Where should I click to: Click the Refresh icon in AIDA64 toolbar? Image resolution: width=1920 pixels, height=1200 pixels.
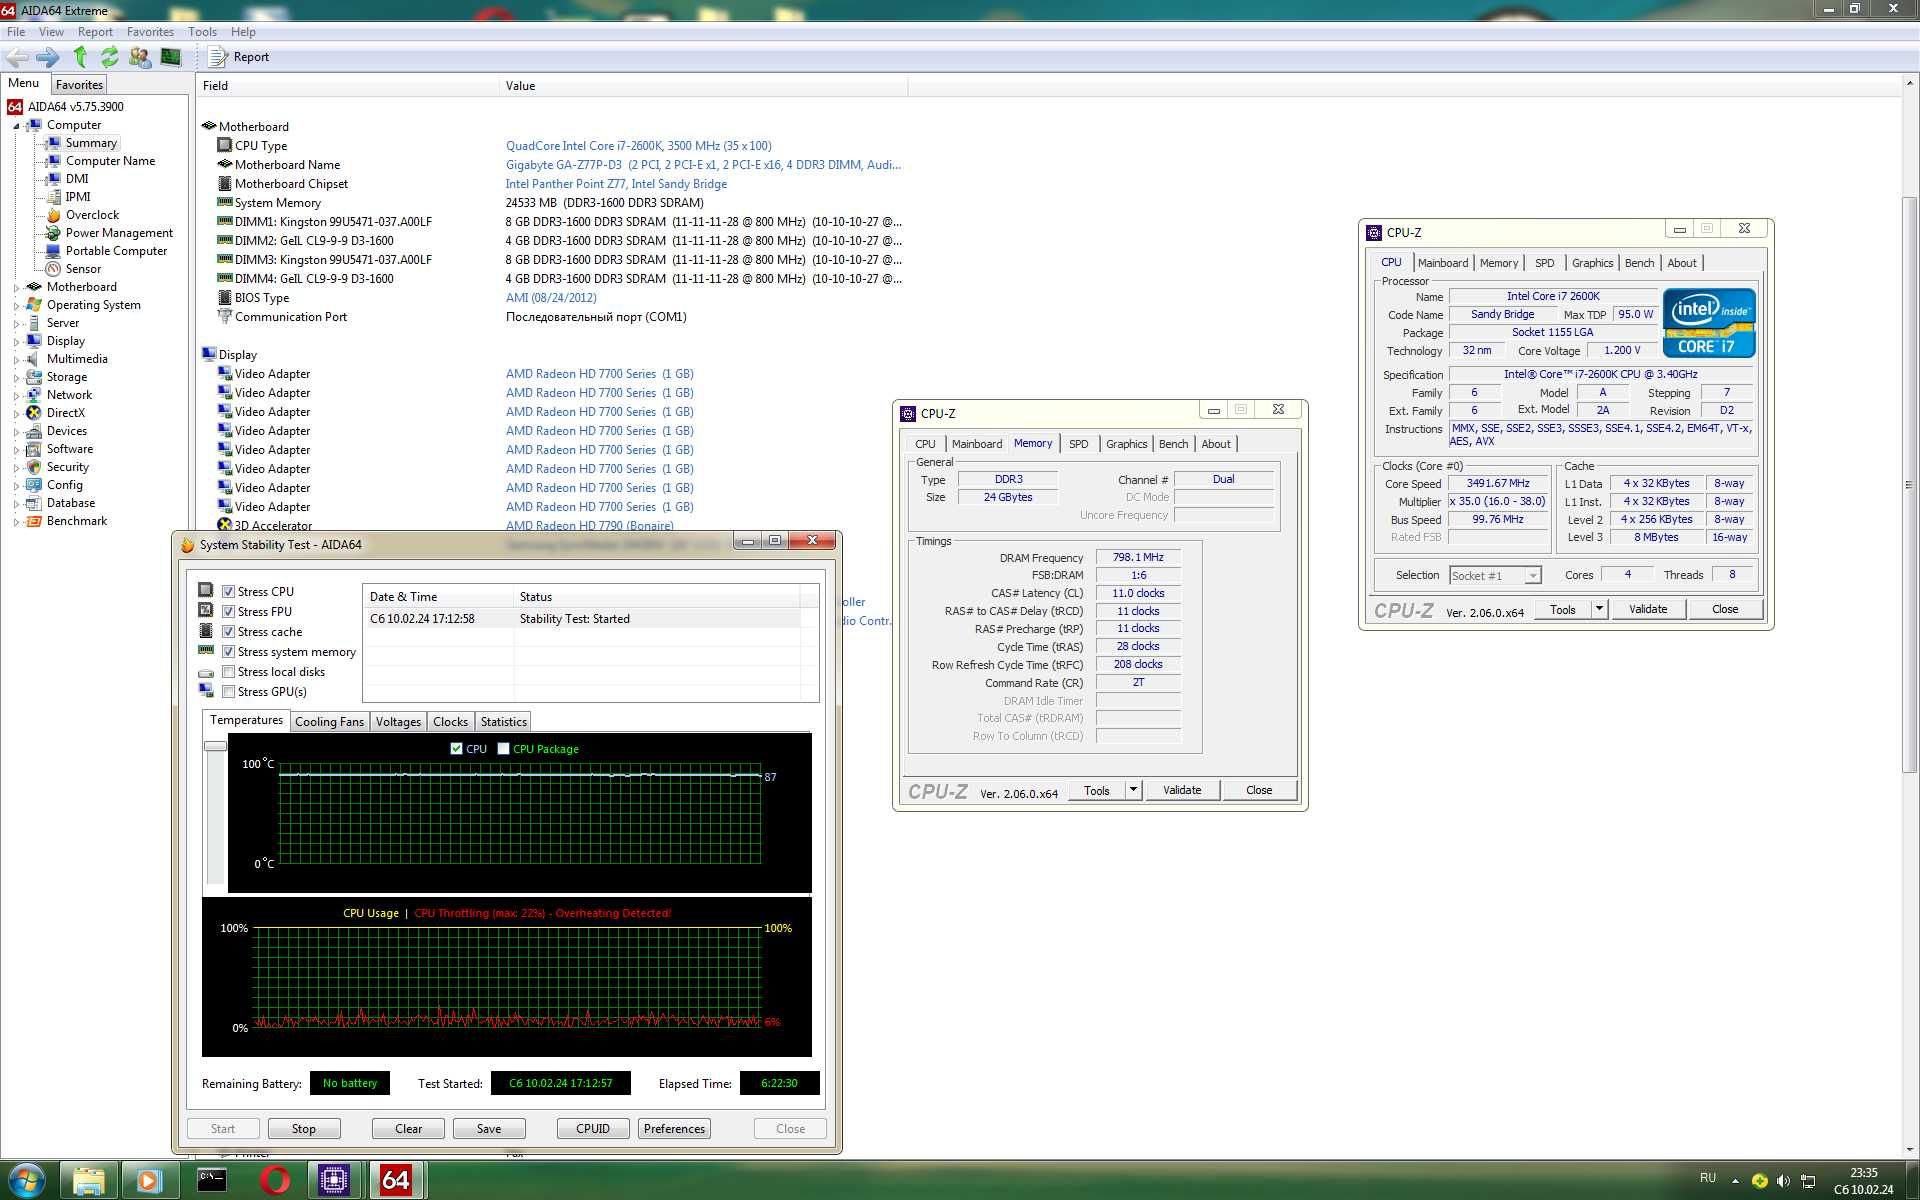[109, 57]
